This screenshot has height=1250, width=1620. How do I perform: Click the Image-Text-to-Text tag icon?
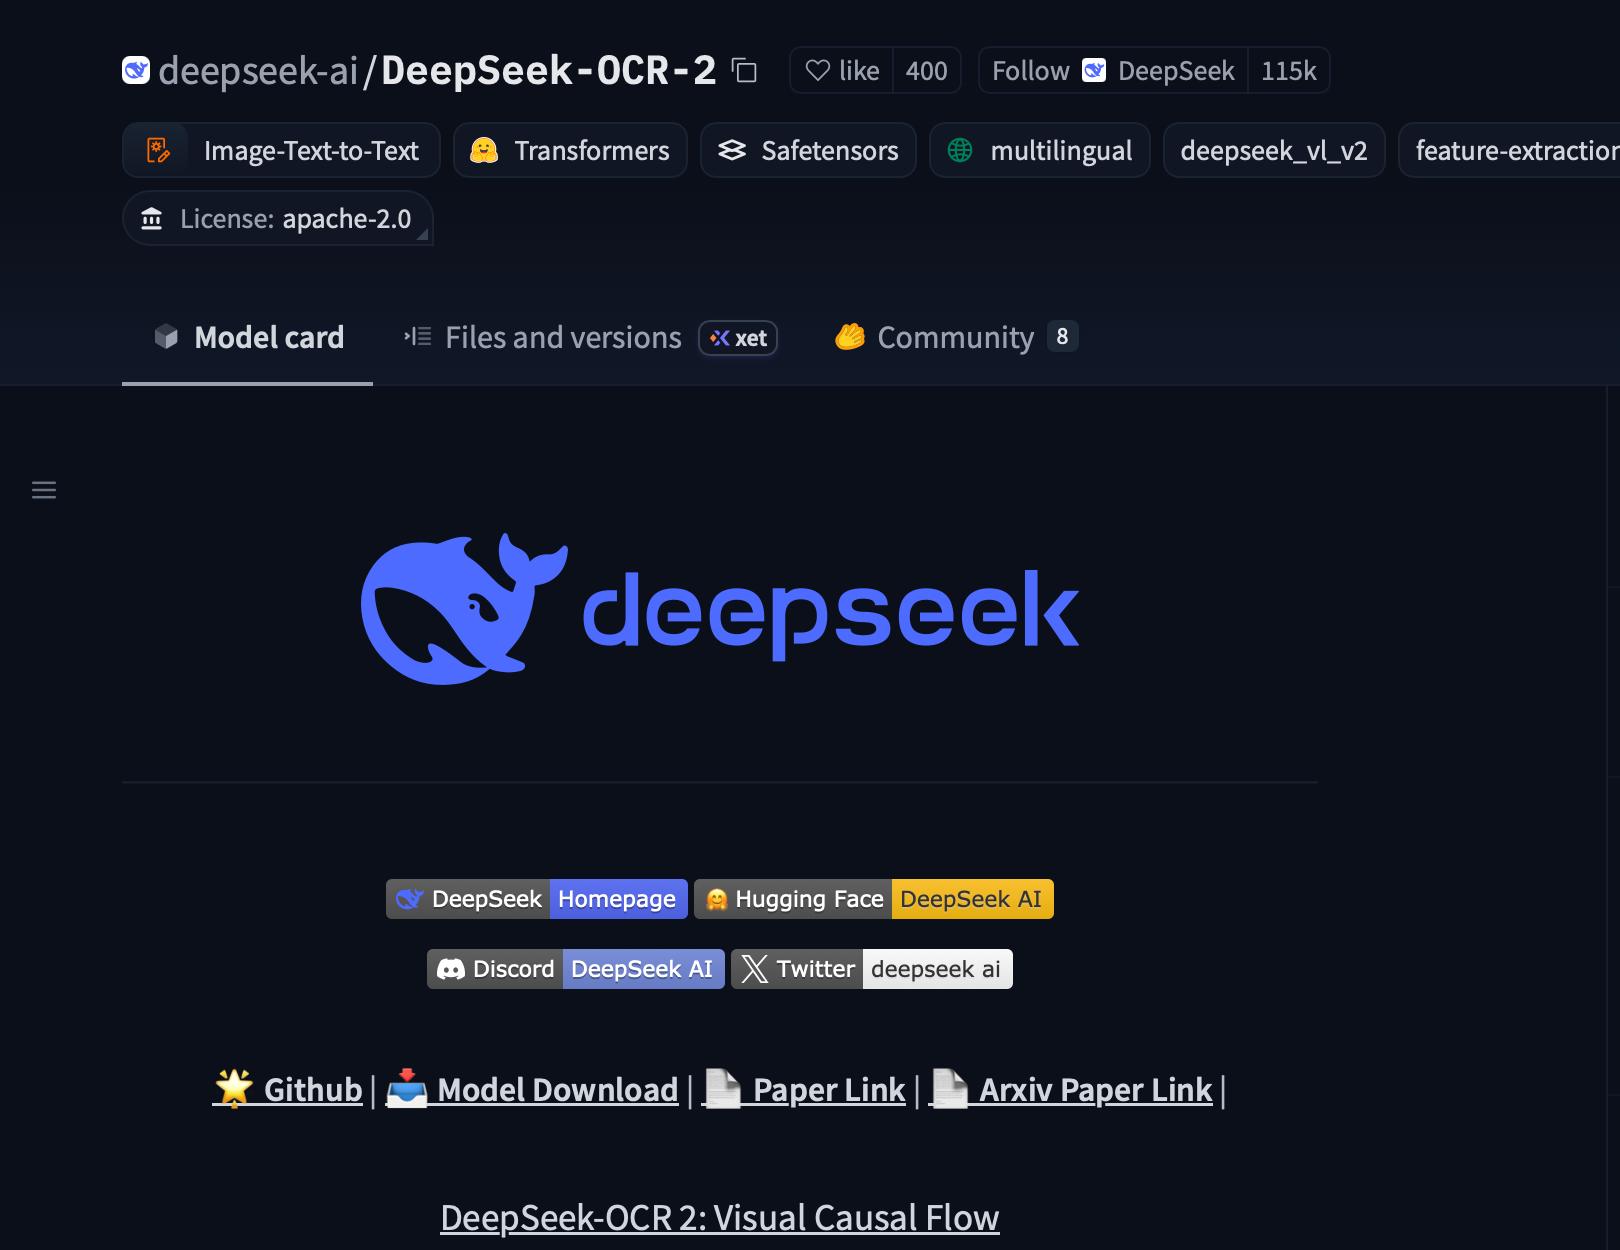tap(157, 150)
